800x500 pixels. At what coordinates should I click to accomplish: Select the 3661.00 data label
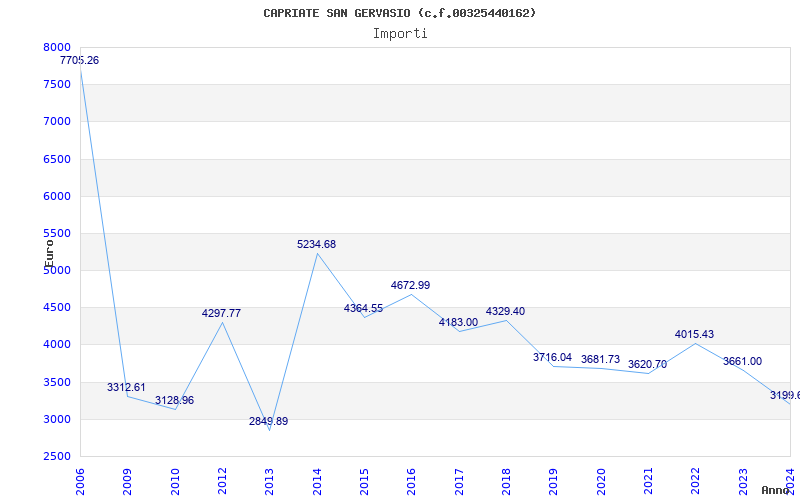pyautogui.click(x=742, y=361)
